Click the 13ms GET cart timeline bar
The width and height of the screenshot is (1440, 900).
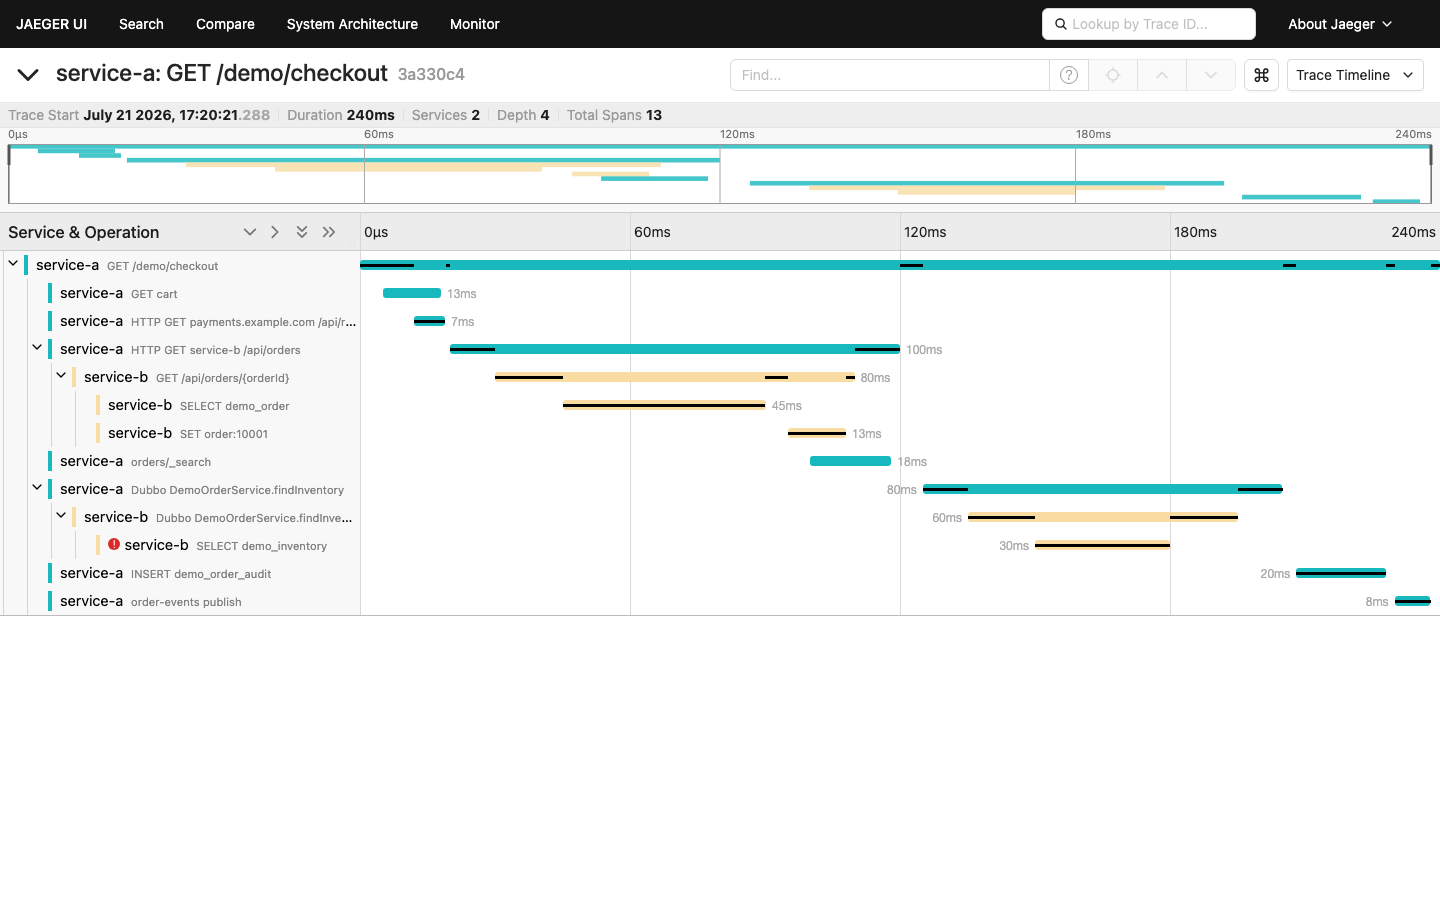click(x=412, y=293)
